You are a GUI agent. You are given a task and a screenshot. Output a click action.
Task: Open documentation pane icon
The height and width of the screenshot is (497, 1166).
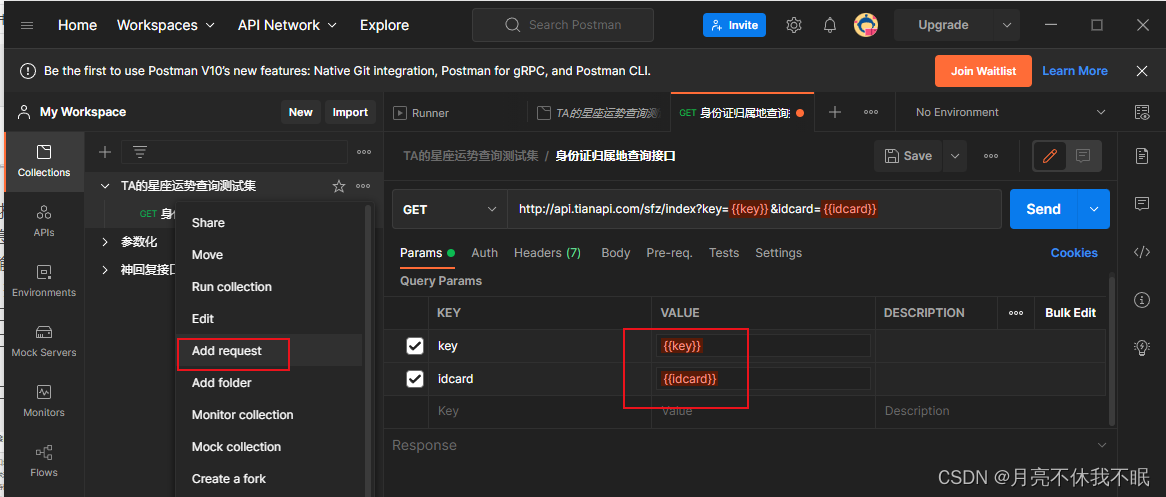click(x=1142, y=156)
